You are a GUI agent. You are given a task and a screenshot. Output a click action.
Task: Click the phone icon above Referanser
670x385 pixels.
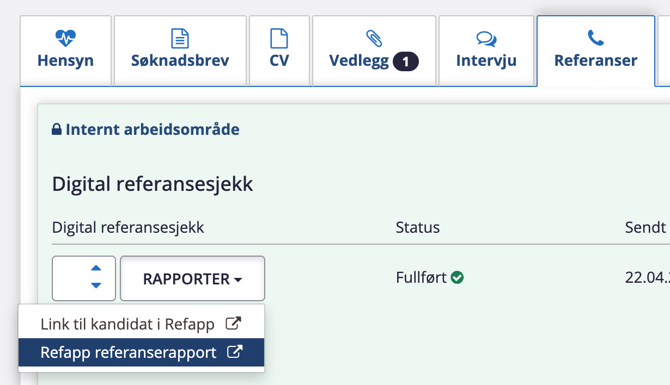(x=596, y=38)
